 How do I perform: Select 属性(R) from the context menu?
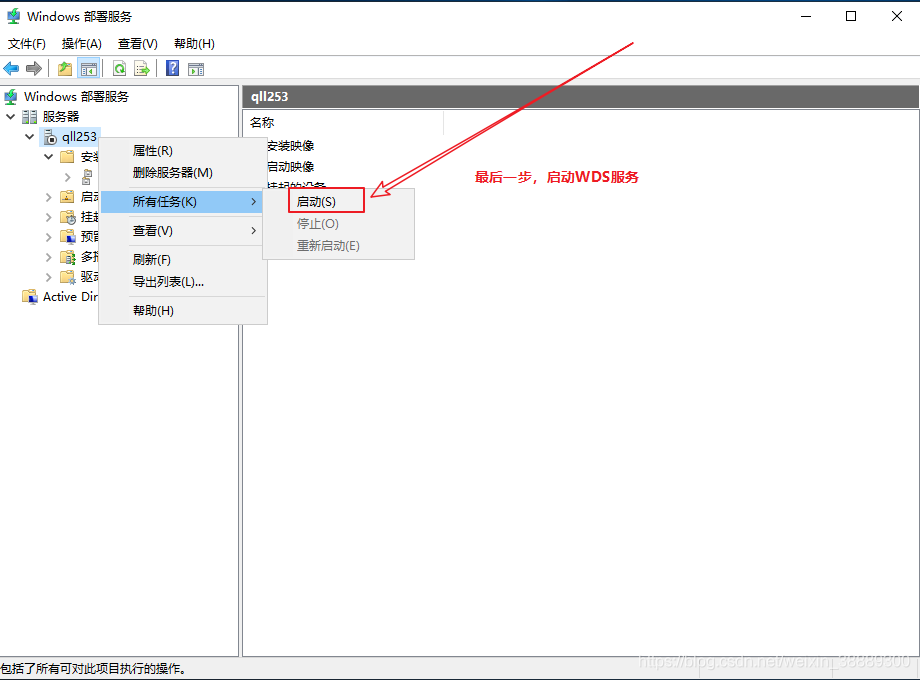(x=153, y=151)
